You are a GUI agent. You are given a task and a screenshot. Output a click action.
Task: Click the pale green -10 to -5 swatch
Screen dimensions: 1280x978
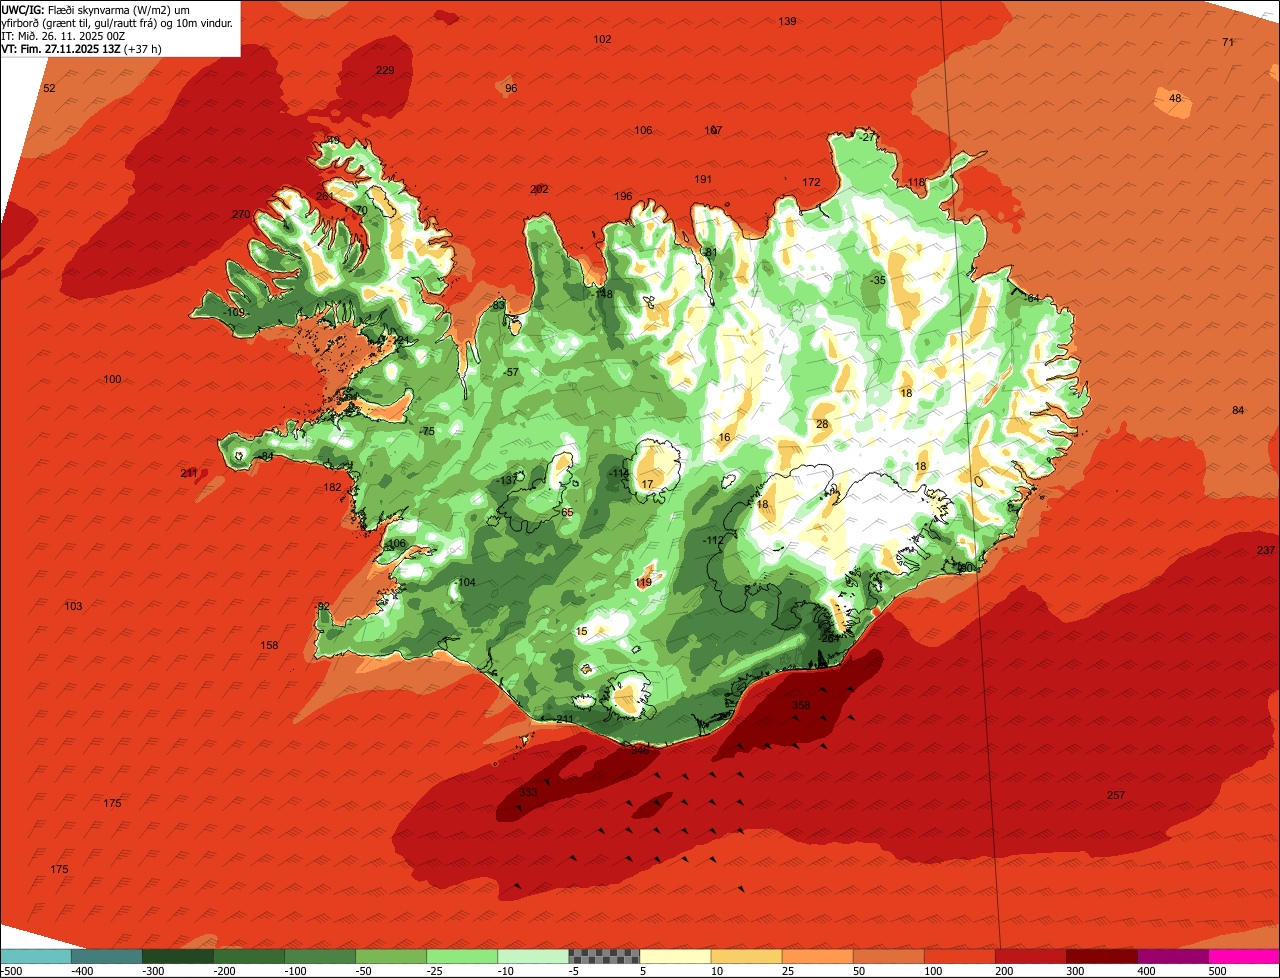coord(533,956)
